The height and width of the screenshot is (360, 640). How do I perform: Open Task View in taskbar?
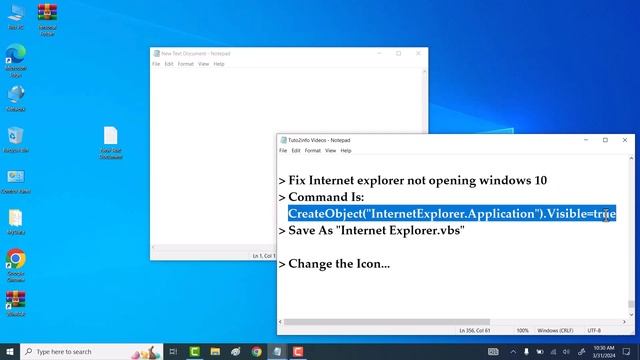coord(173,351)
